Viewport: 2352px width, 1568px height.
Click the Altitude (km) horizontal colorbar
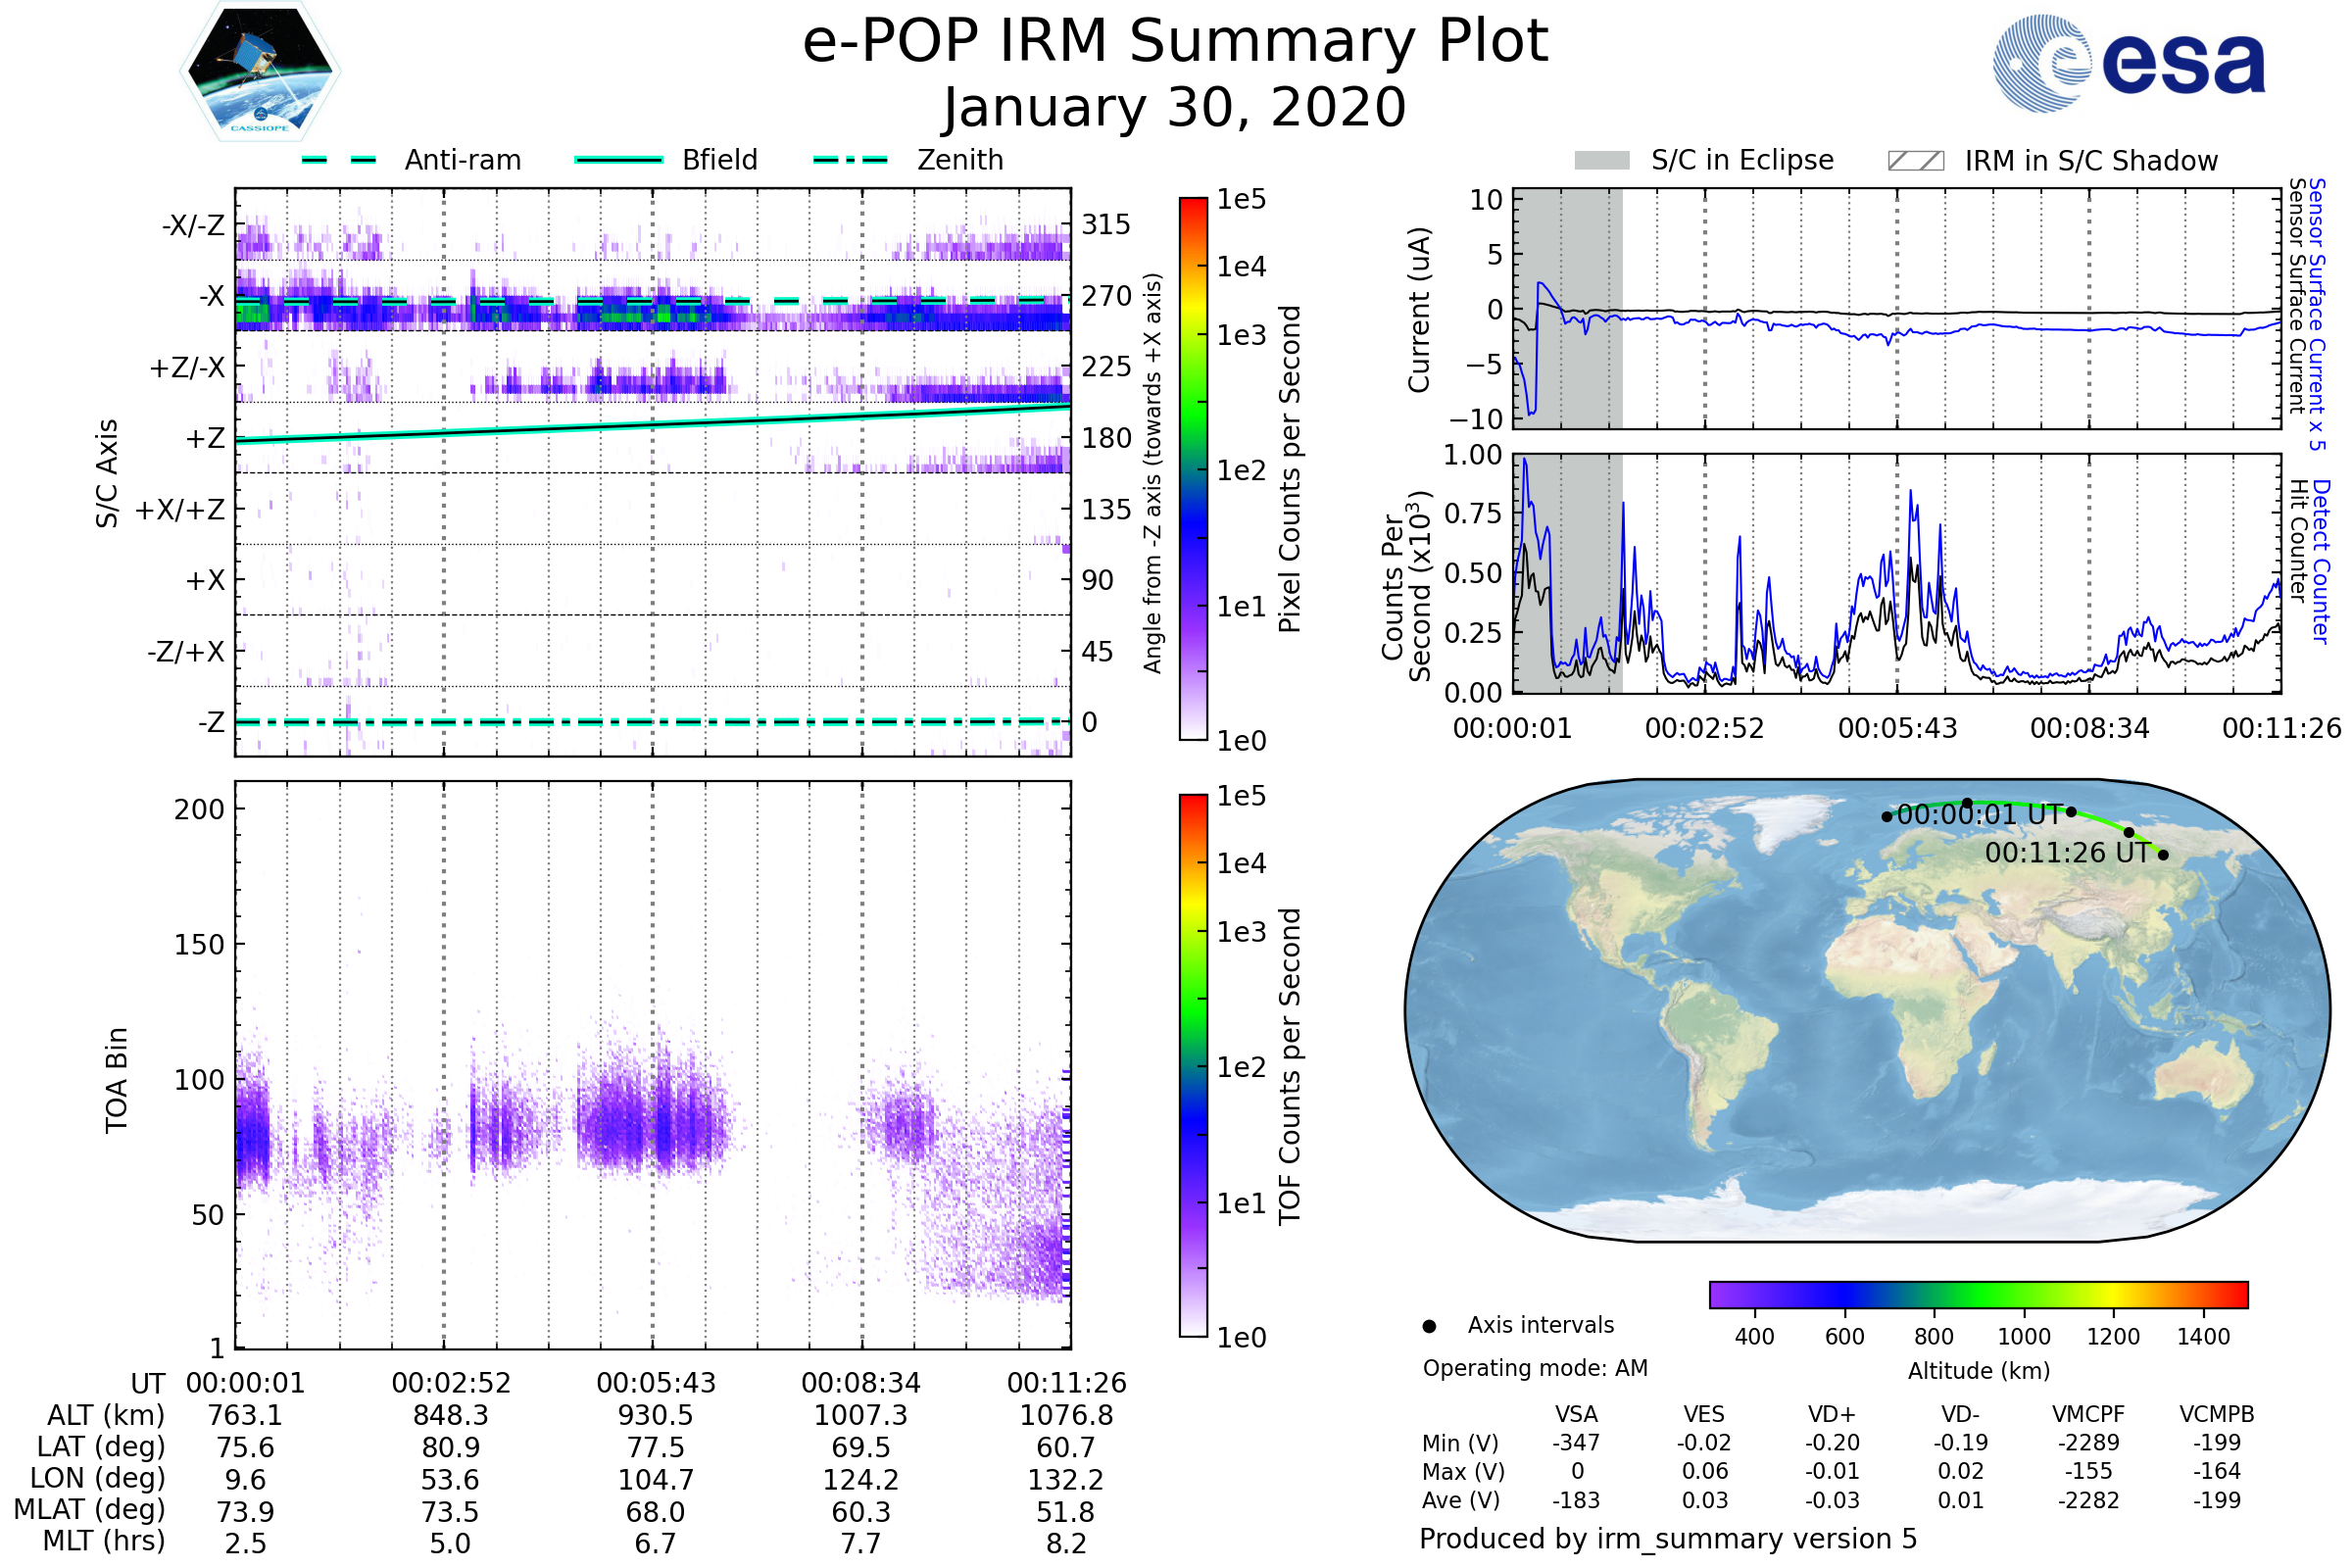pos(1978,1294)
